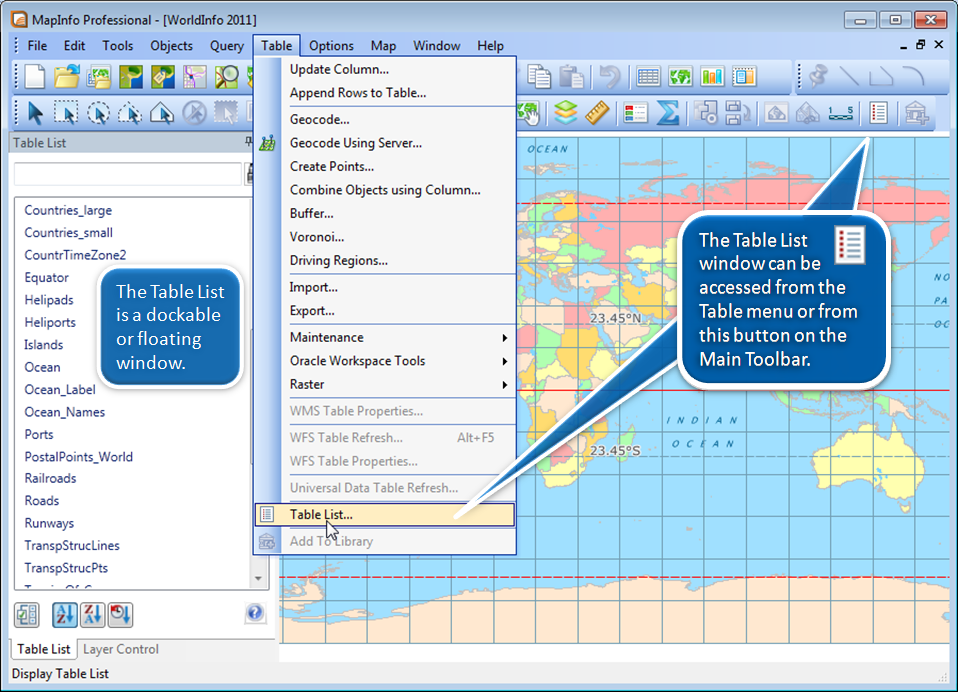Screen dimensions: 958x692
Task: Select the Polygon Select tool
Action: [x=130, y=113]
